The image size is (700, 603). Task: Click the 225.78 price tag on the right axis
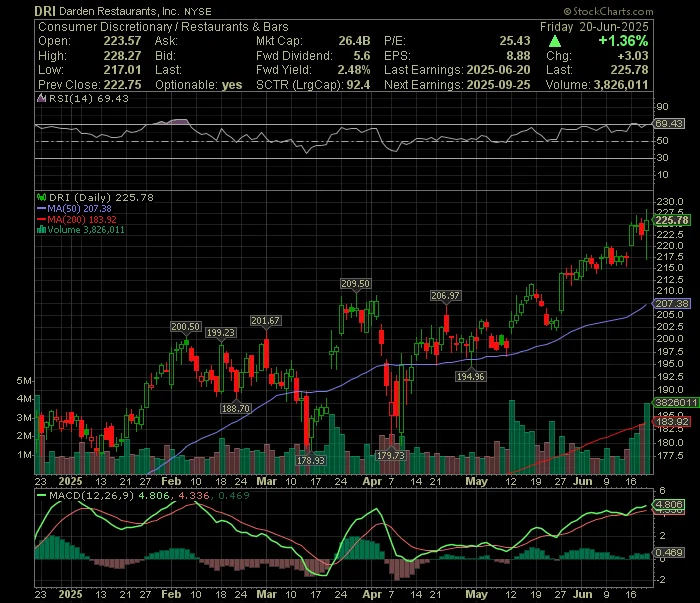click(x=671, y=220)
